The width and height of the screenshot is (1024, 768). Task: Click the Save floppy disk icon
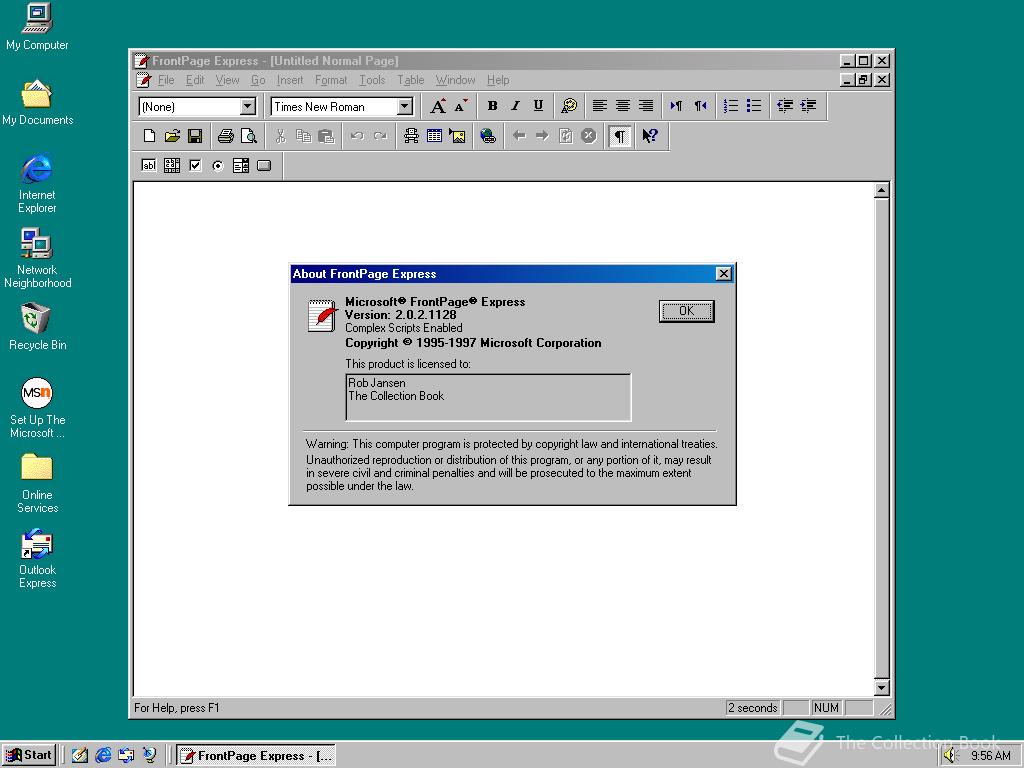(x=195, y=136)
